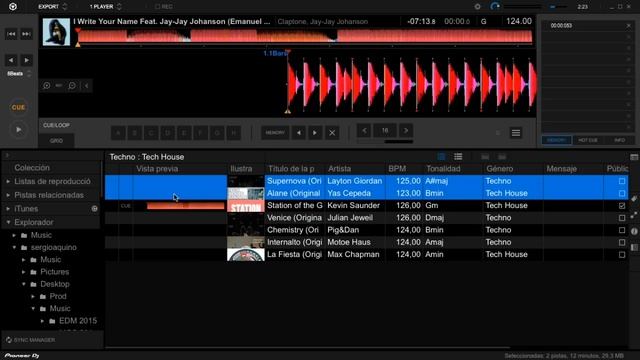Viewport: 640px width, 360px height.
Task: Toggle the REC recording button
Action: click(x=164, y=7)
